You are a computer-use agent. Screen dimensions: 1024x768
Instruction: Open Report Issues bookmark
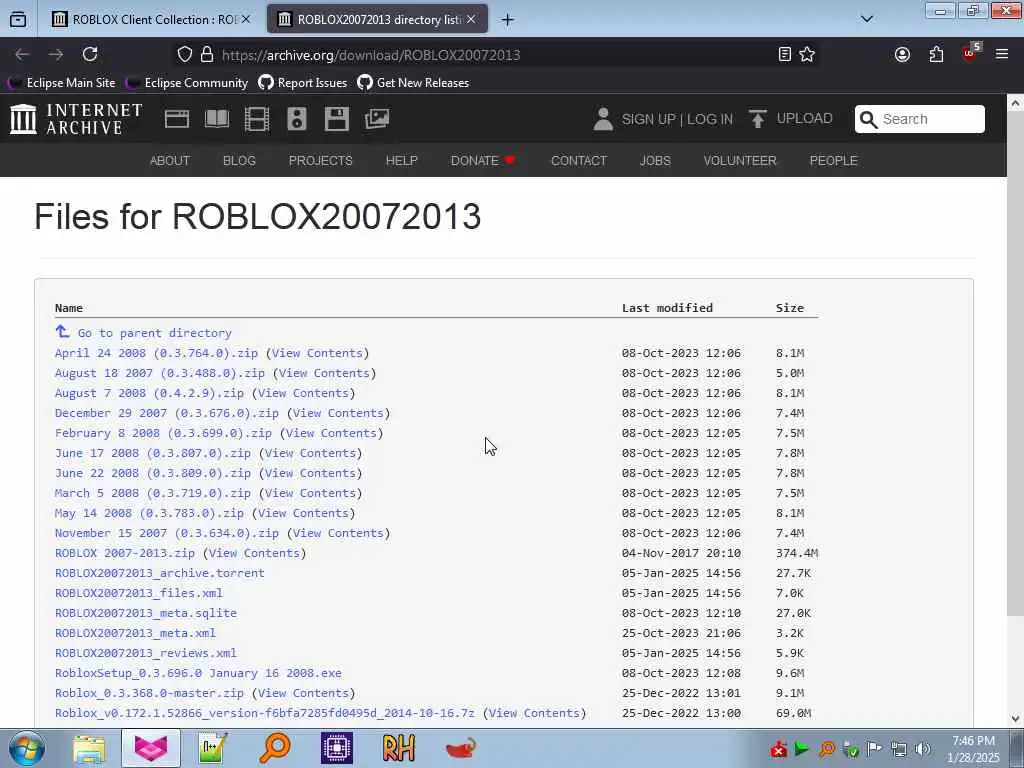coord(302,83)
